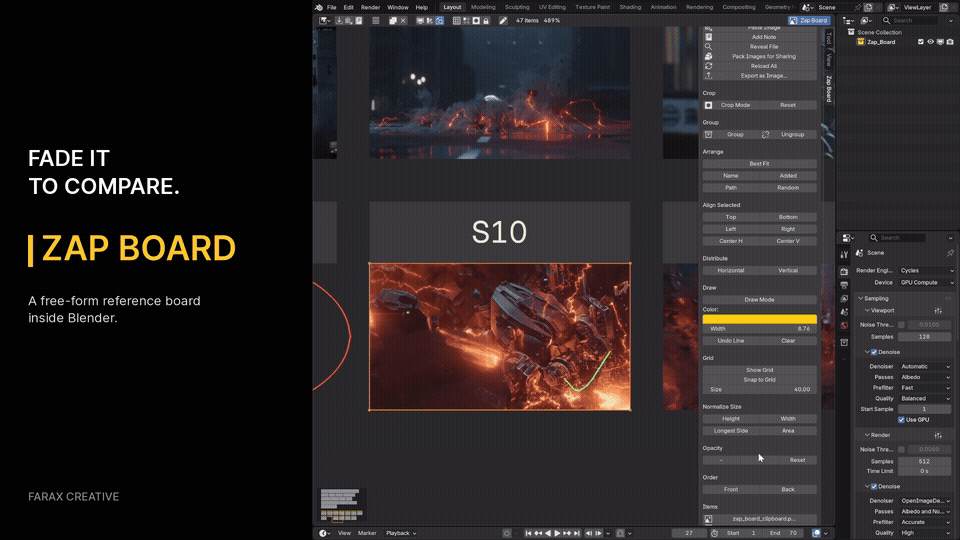
Task: Open the Edit menu
Action: [x=348, y=7]
